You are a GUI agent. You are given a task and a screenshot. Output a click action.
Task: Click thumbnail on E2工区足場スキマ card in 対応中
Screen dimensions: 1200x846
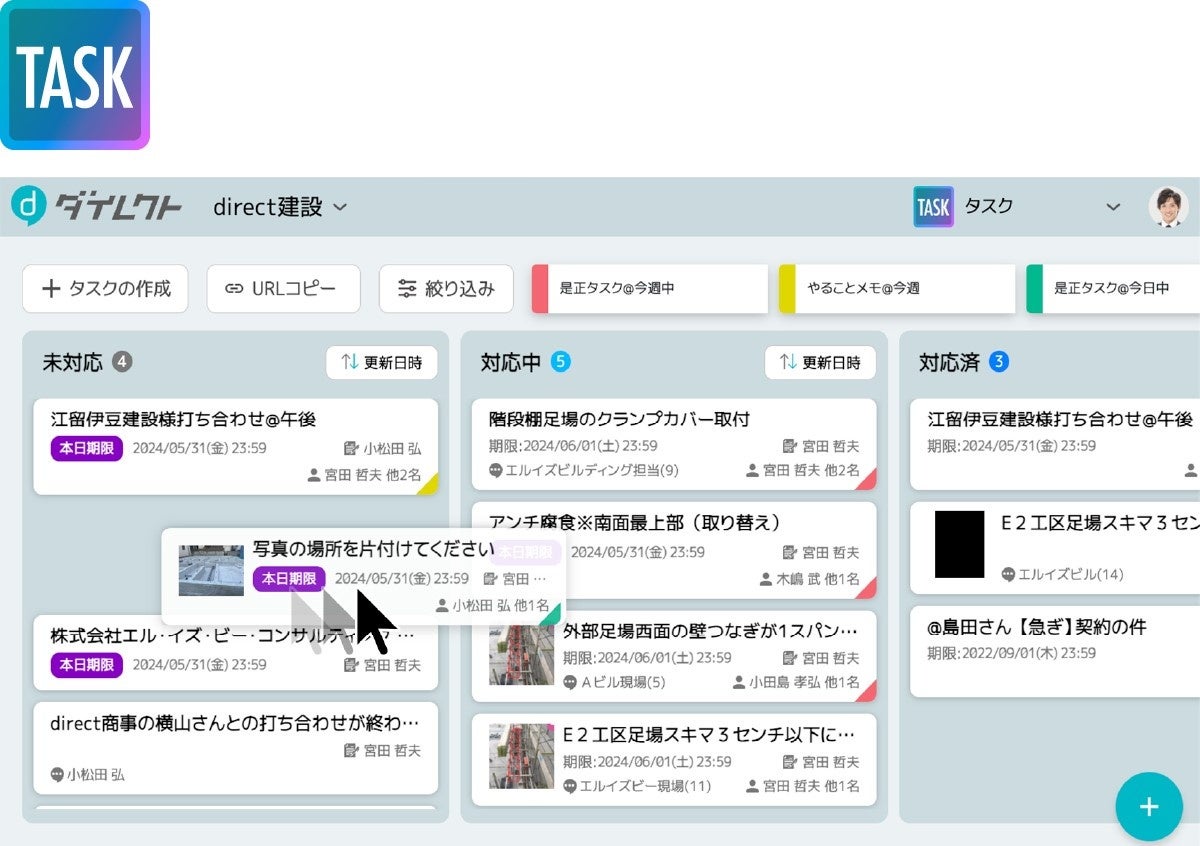[x=521, y=756]
